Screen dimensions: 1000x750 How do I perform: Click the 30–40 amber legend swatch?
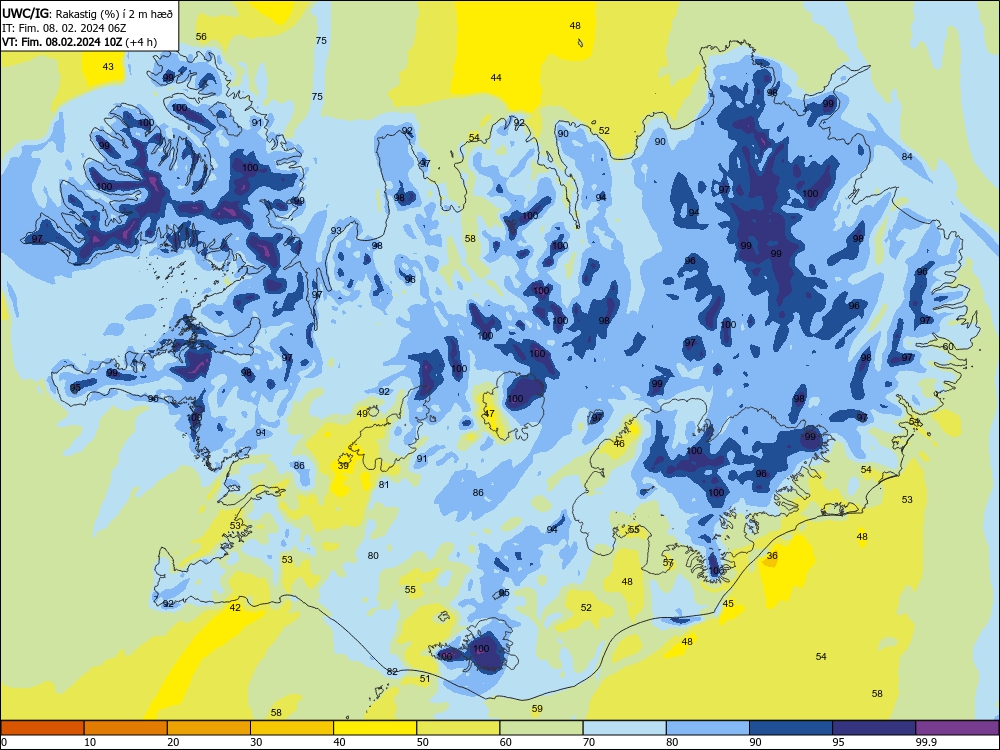[292, 728]
